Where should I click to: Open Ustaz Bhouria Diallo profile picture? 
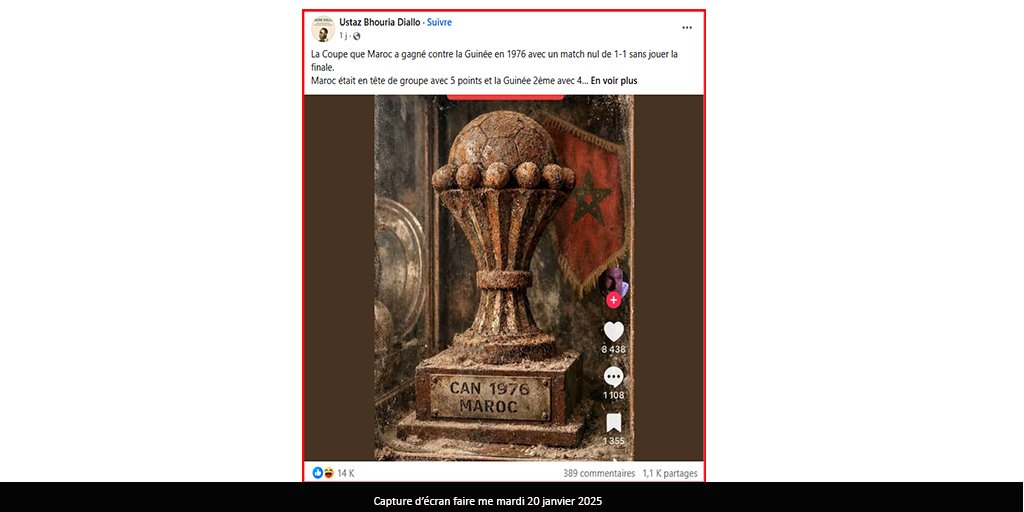(323, 28)
